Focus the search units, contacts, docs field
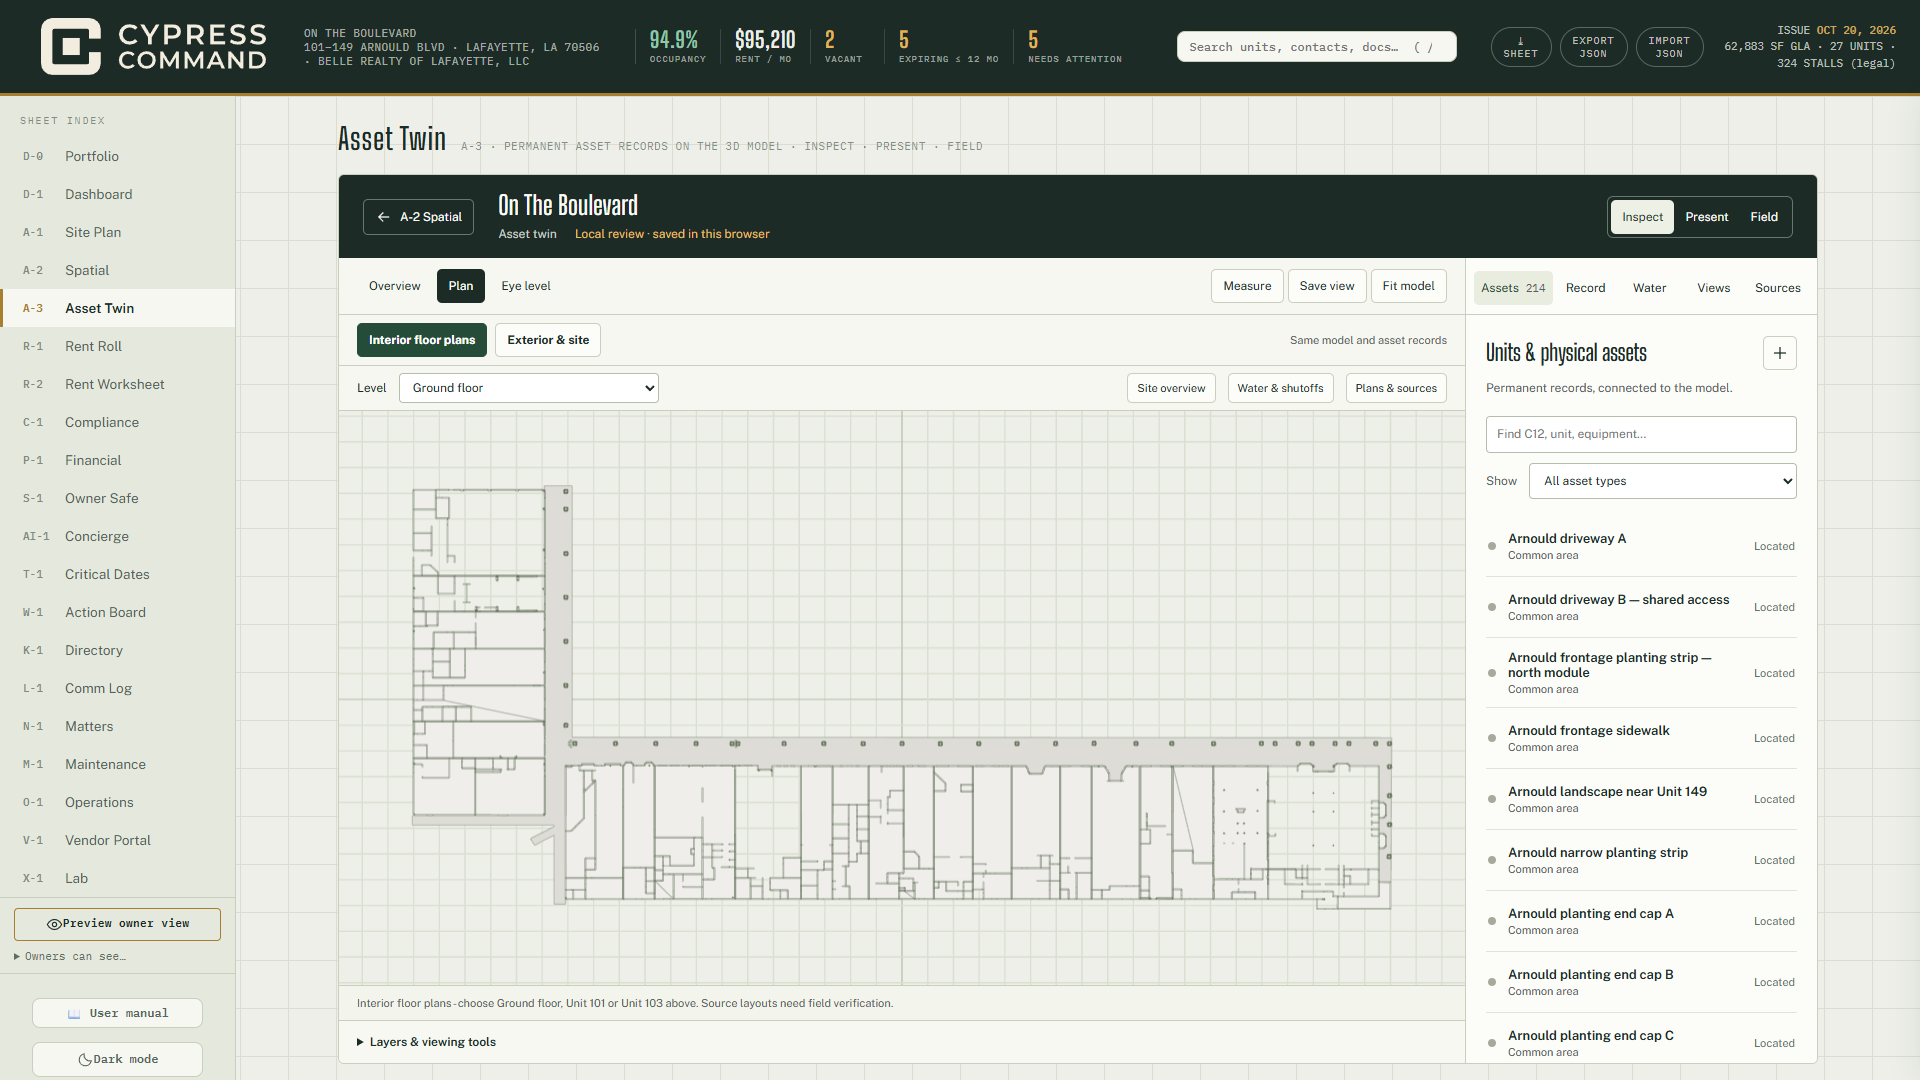Viewport: 1920px width, 1080px height. click(x=1316, y=47)
